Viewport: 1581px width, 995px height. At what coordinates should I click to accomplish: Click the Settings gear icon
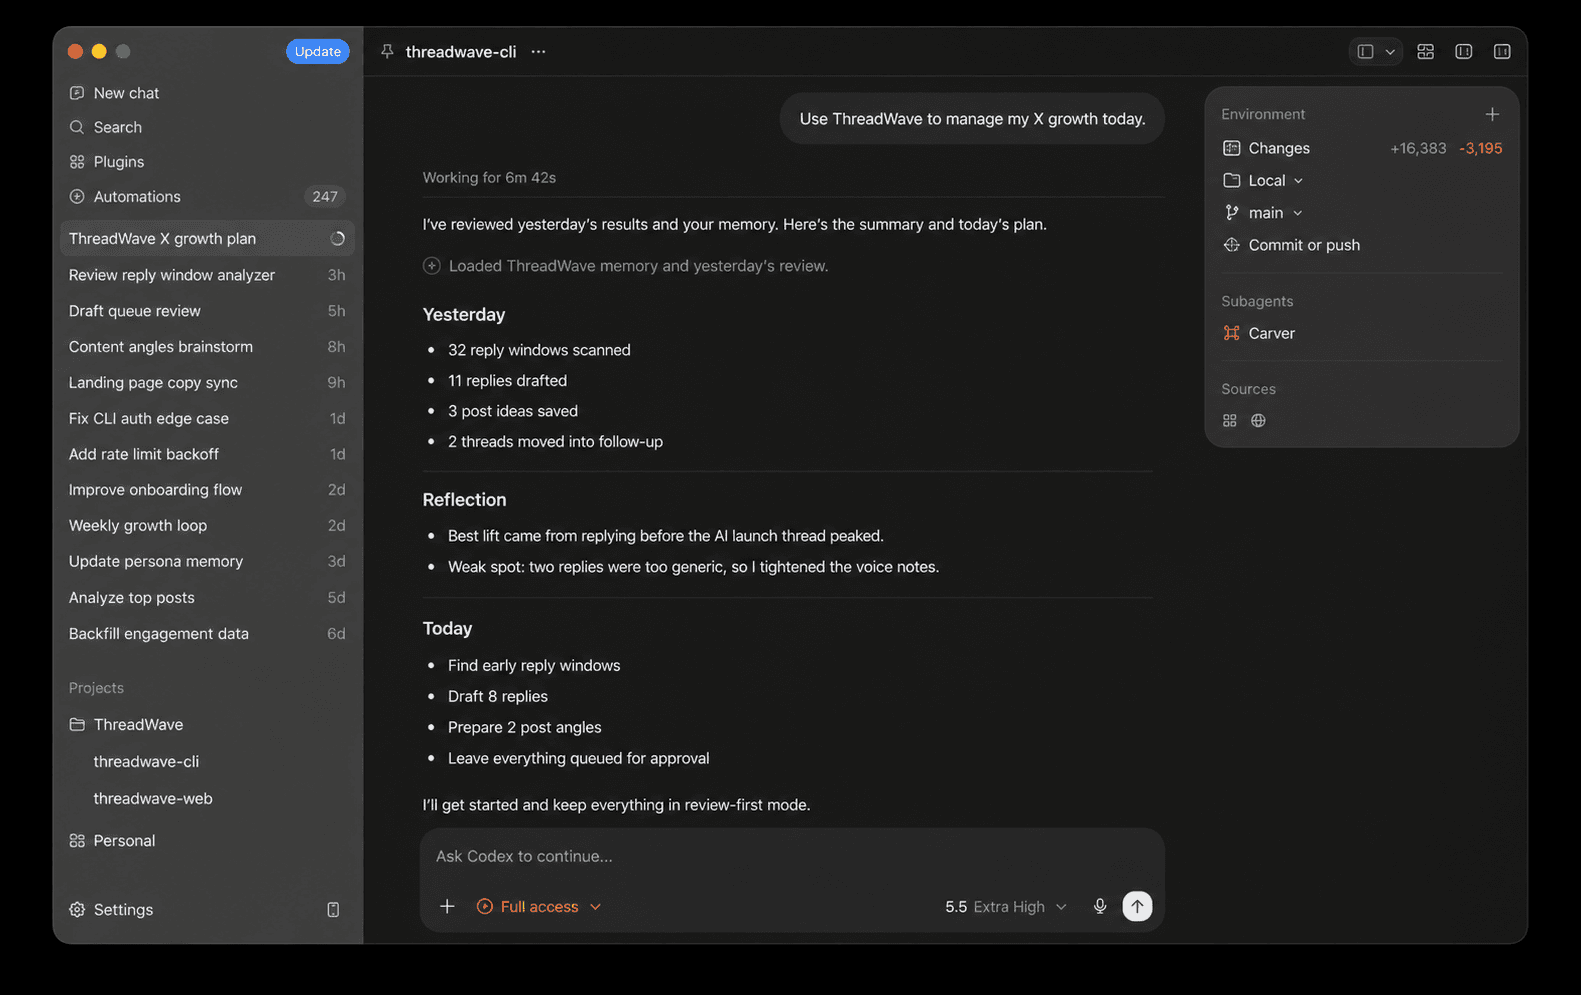click(x=77, y=910)
